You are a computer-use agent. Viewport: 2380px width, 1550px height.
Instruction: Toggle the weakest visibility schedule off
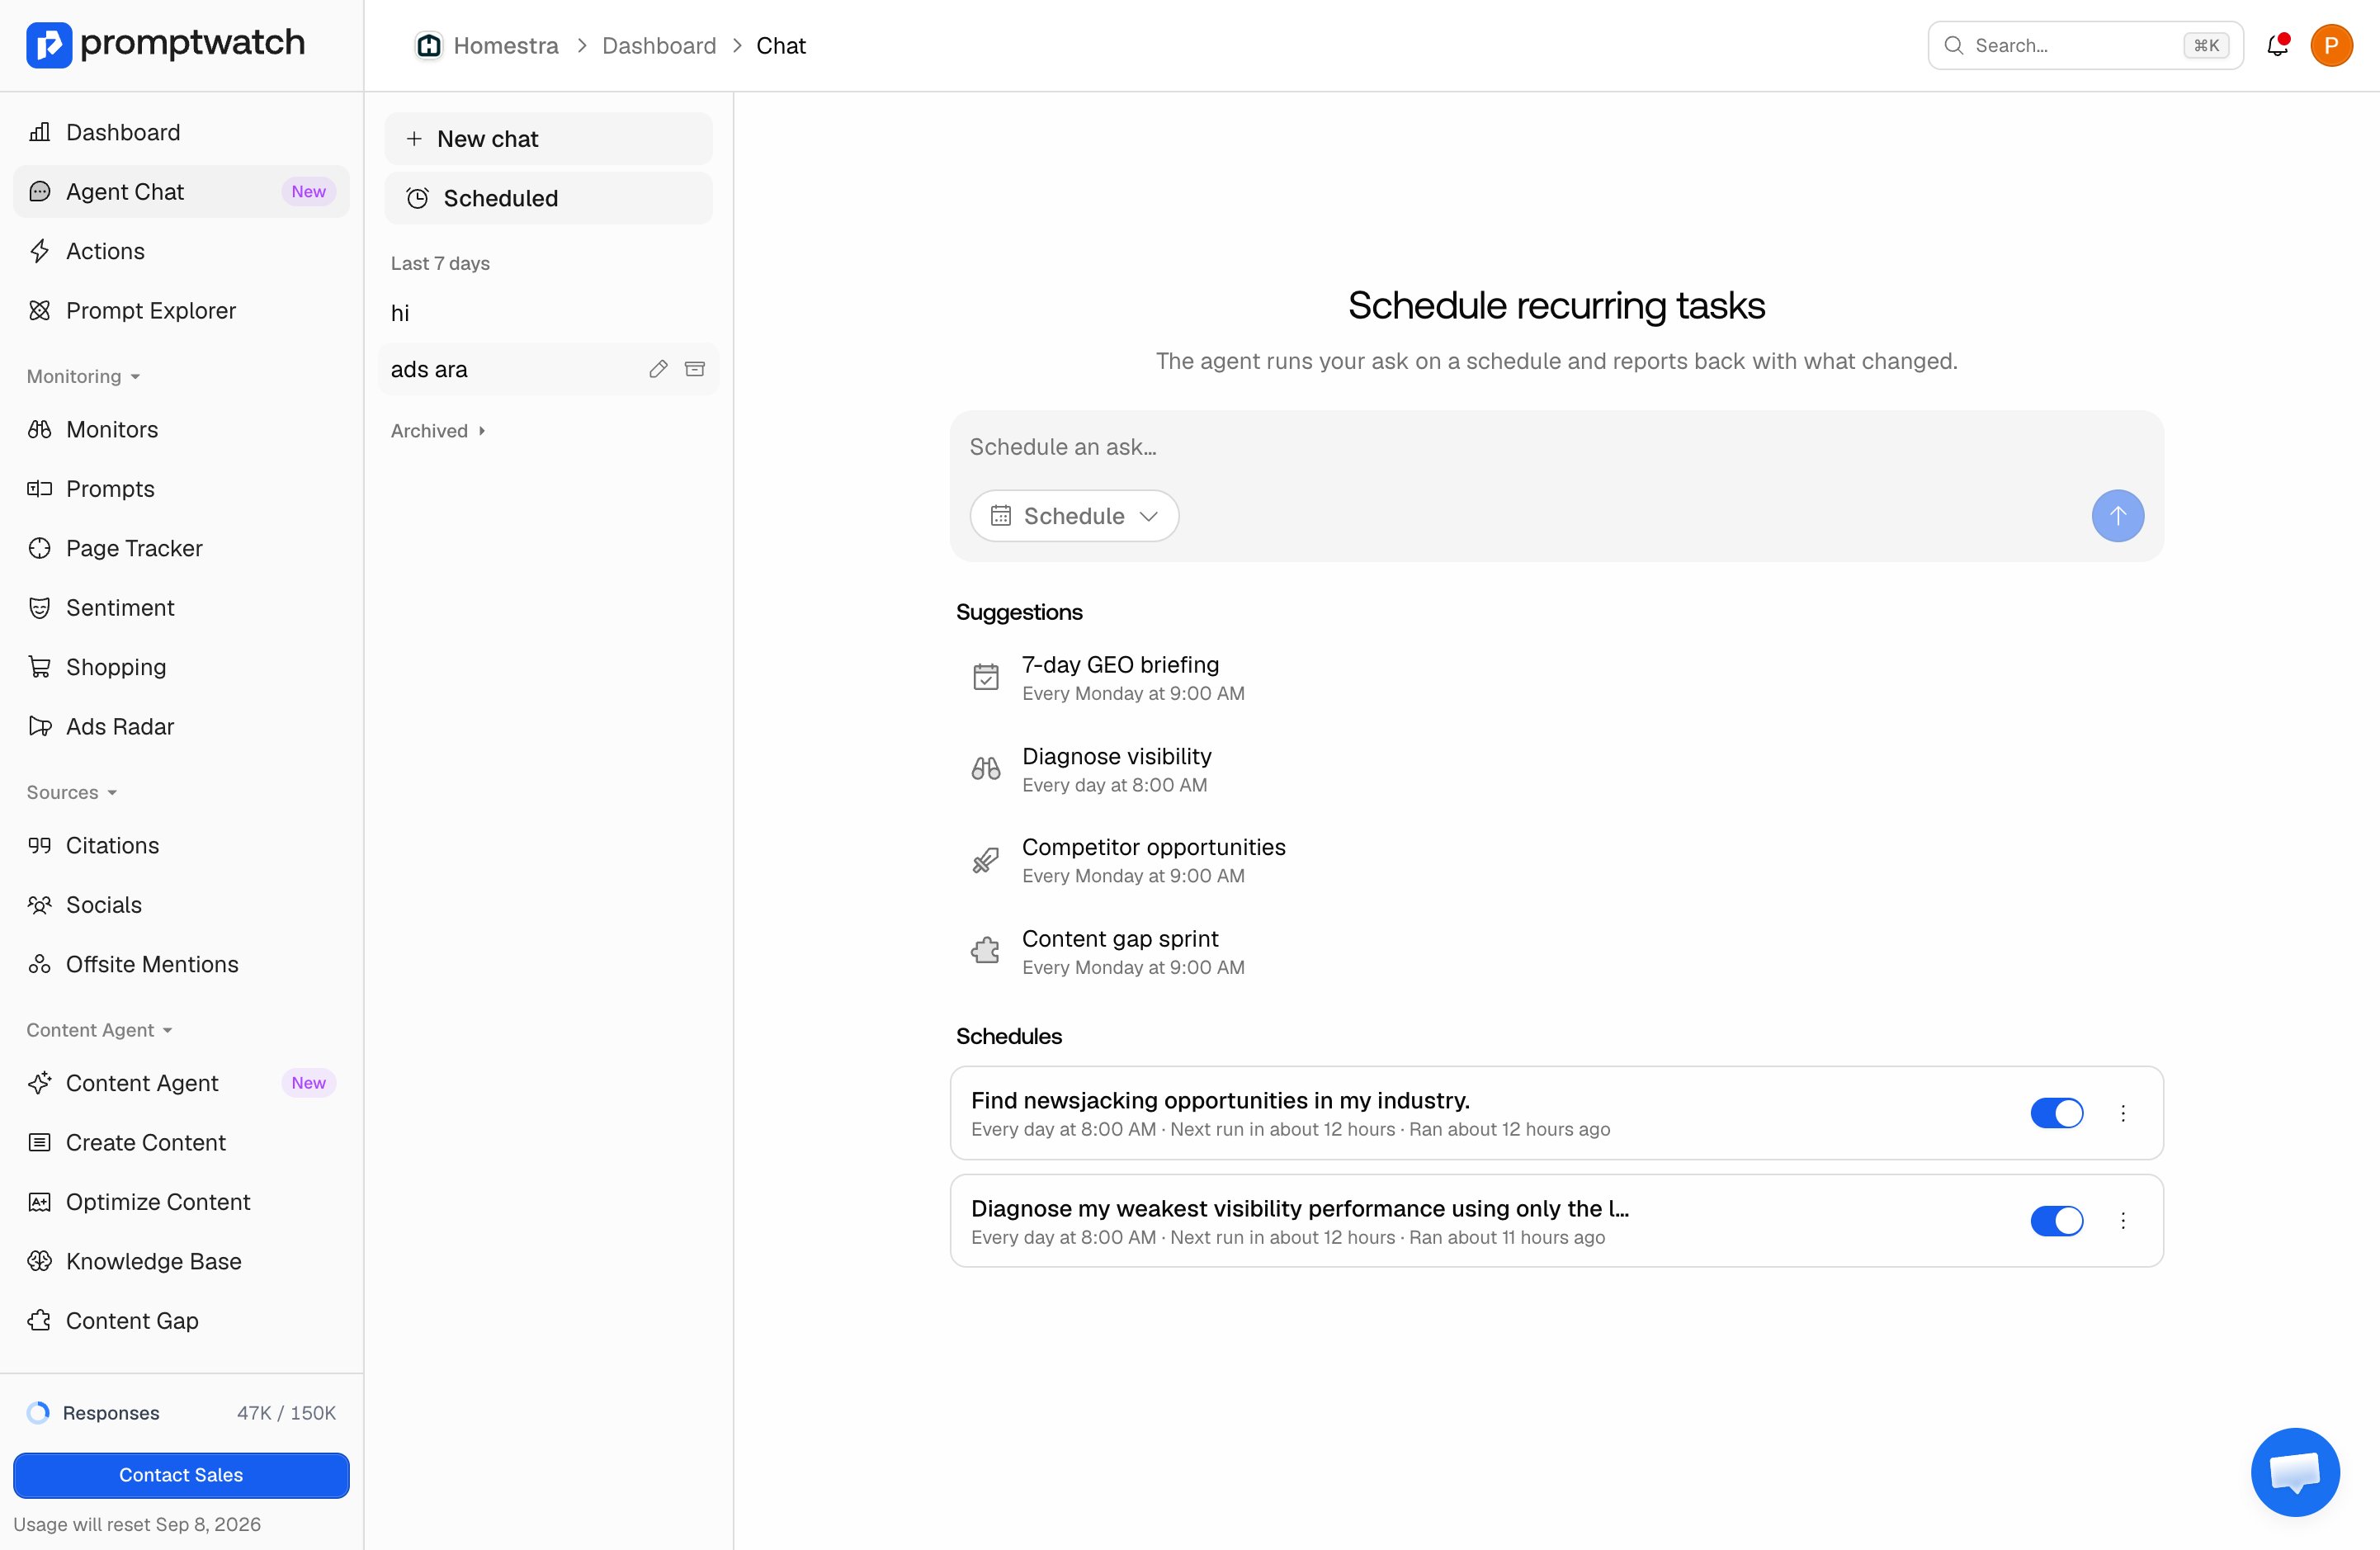click(2056, 1221)
